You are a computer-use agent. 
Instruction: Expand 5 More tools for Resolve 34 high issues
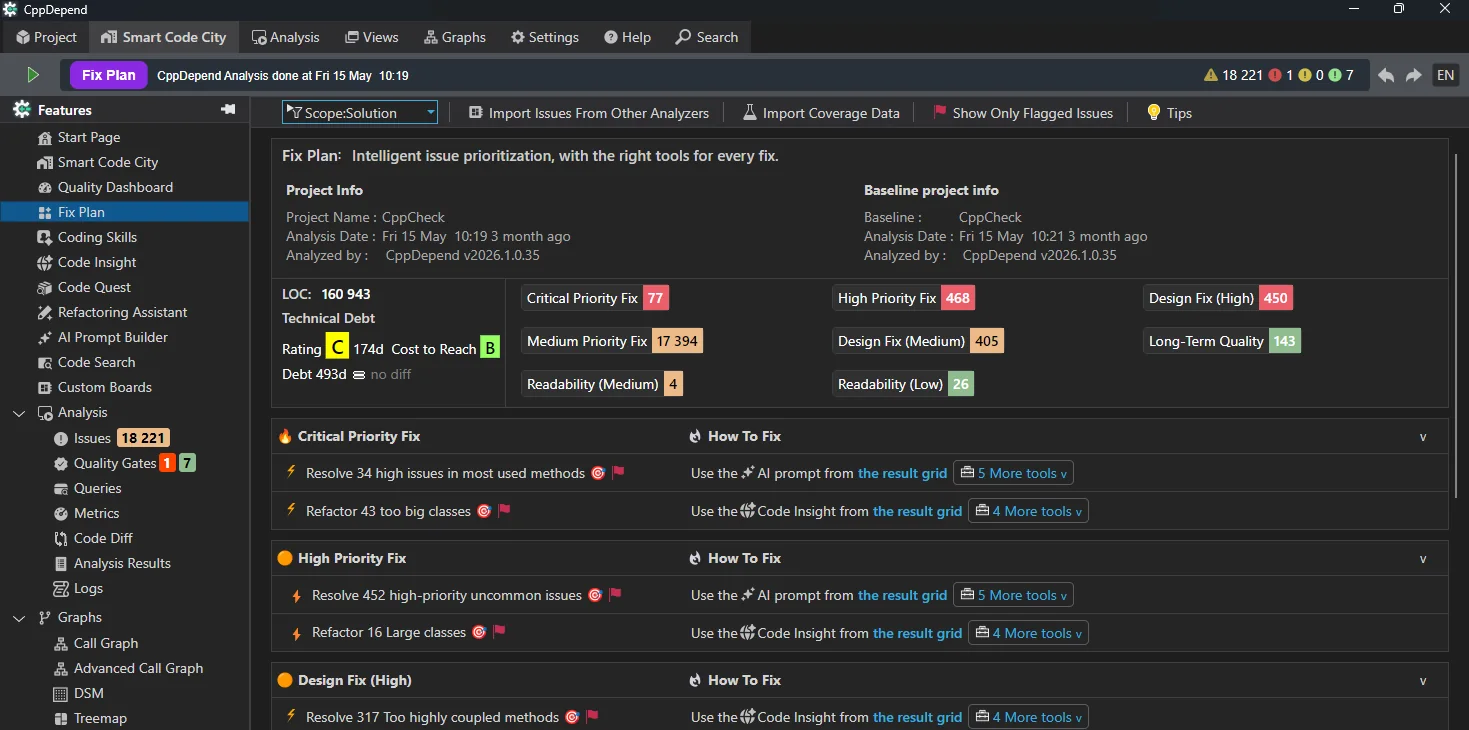tap(1013, 473)
